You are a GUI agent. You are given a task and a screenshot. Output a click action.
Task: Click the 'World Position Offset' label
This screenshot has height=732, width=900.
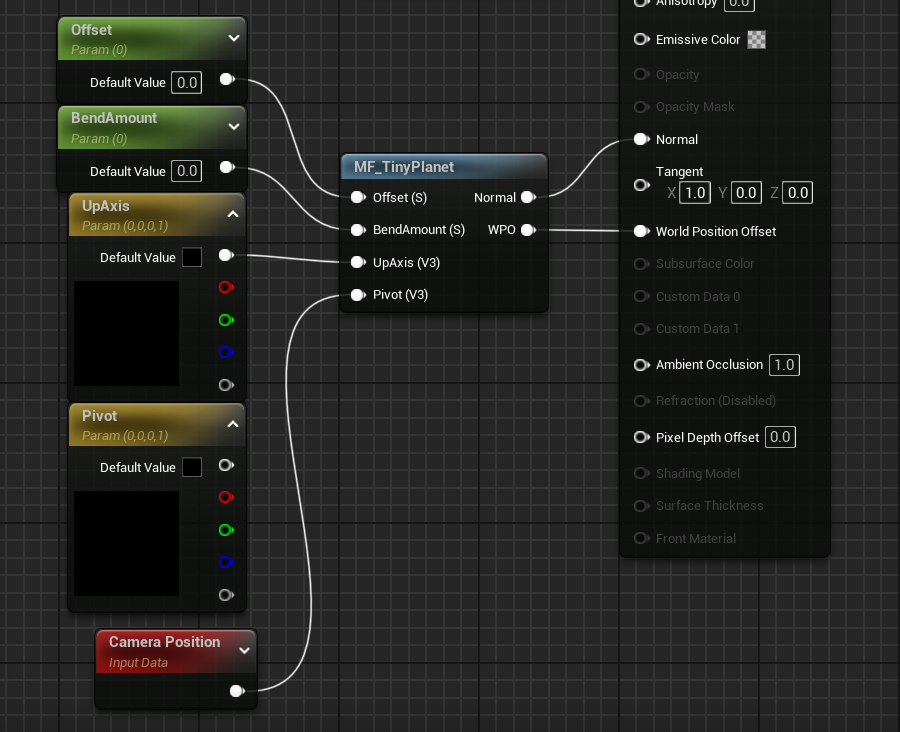tap(716, 231)
